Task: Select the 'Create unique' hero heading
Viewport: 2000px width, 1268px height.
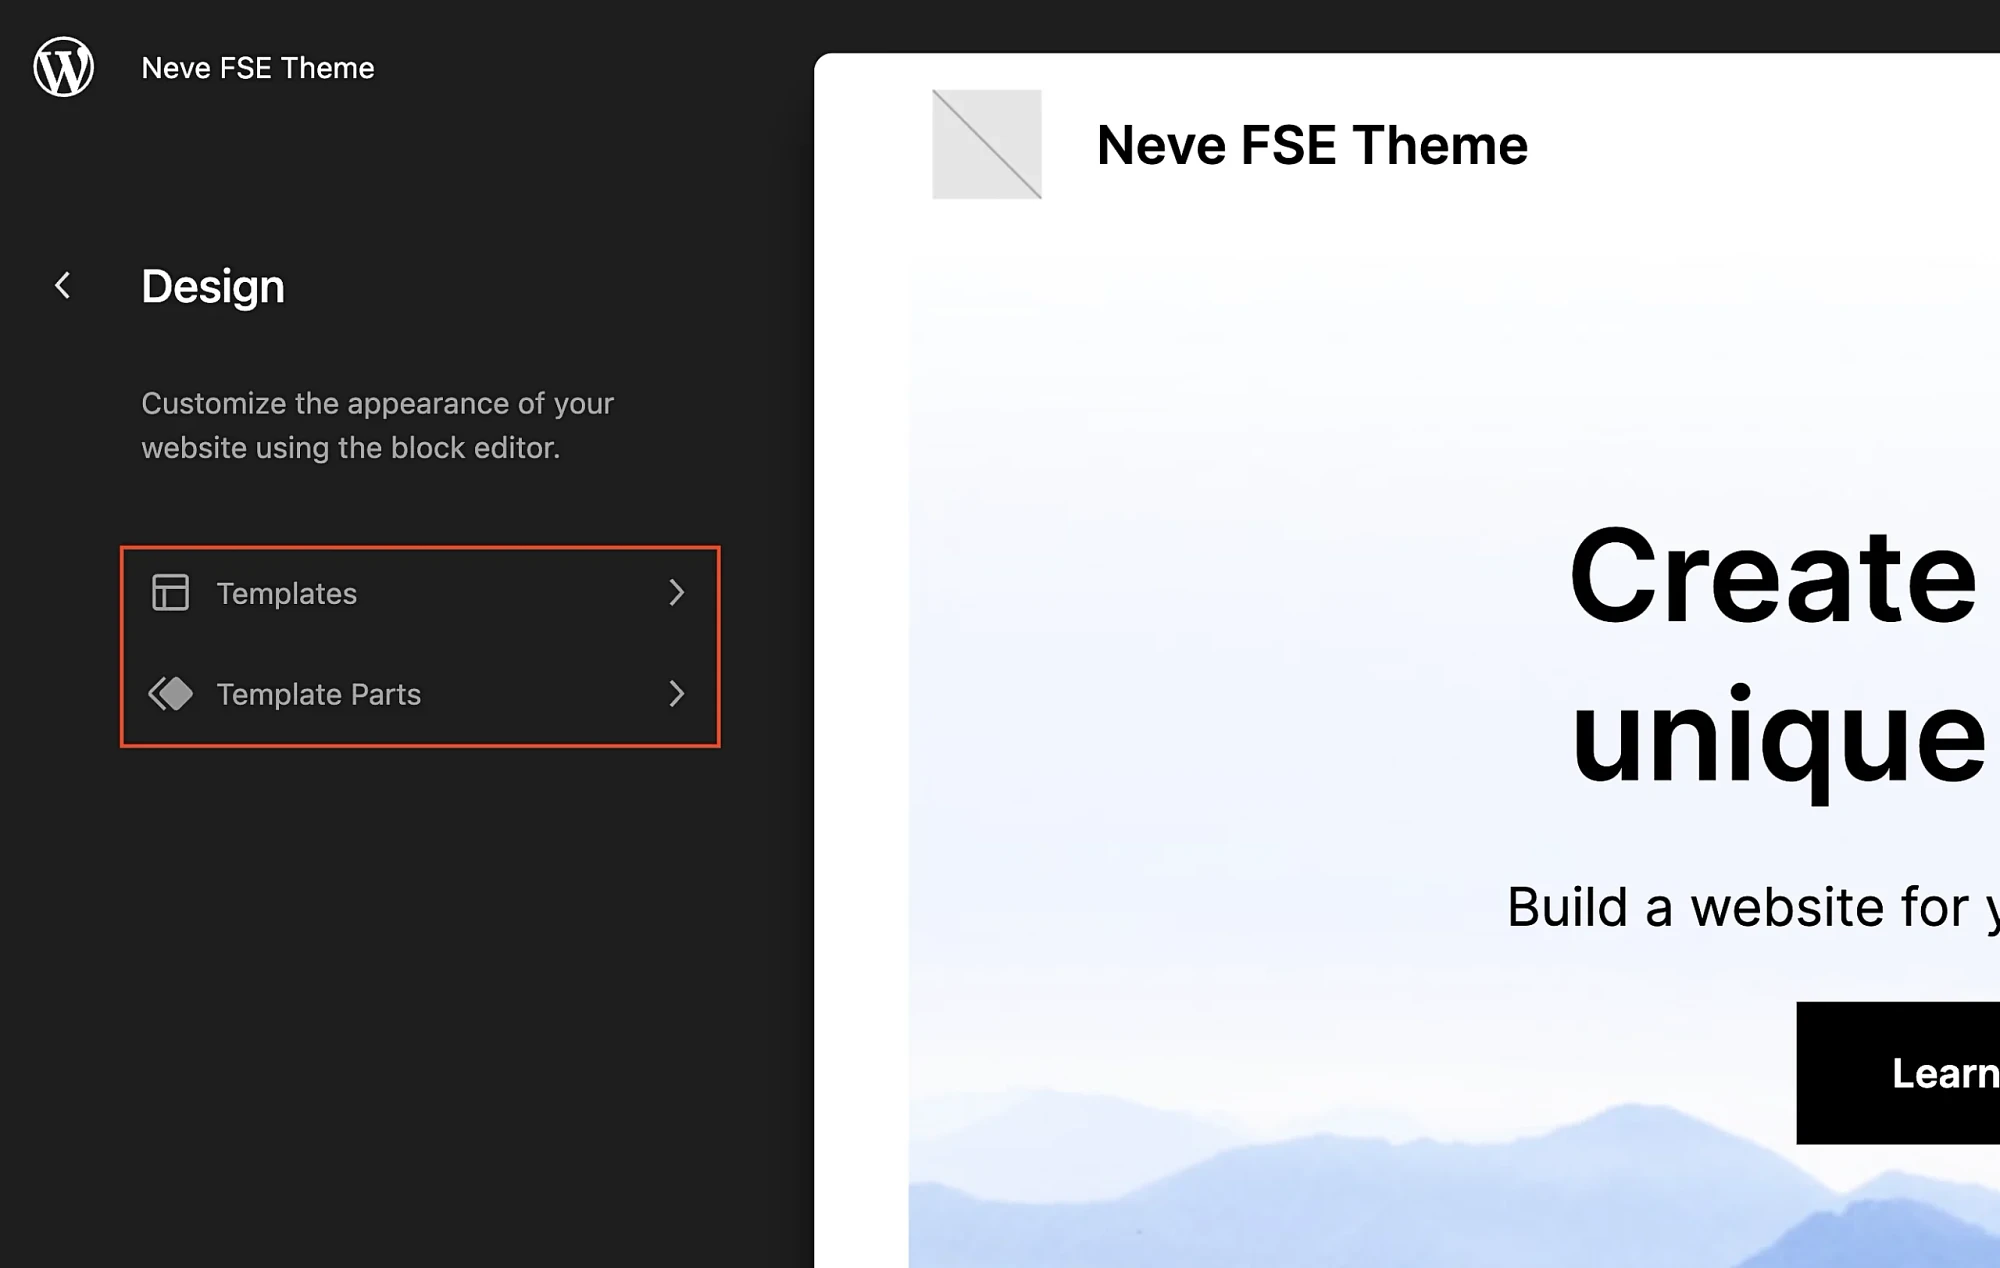Action: (1778, 655)
